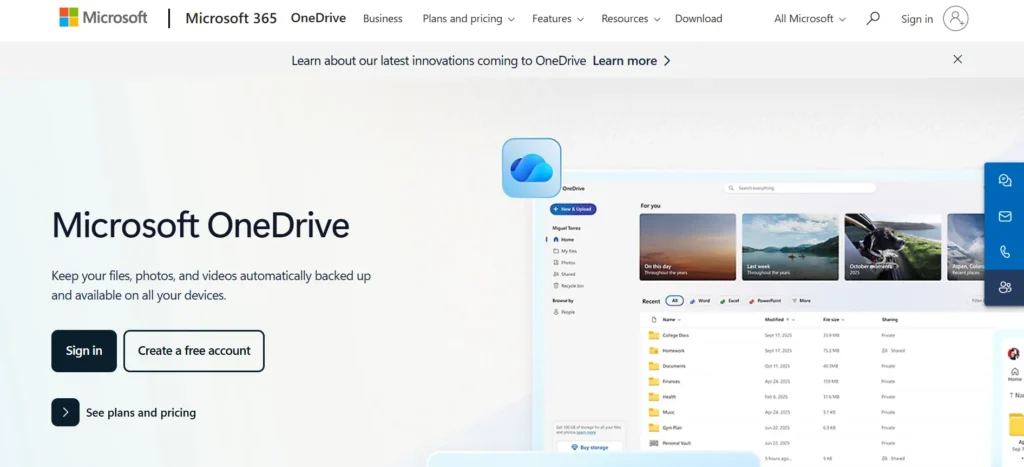Click the Health folder icon
Image resolution: width=1024 pixels, height=467 pixels.
[x=654, y=396]
